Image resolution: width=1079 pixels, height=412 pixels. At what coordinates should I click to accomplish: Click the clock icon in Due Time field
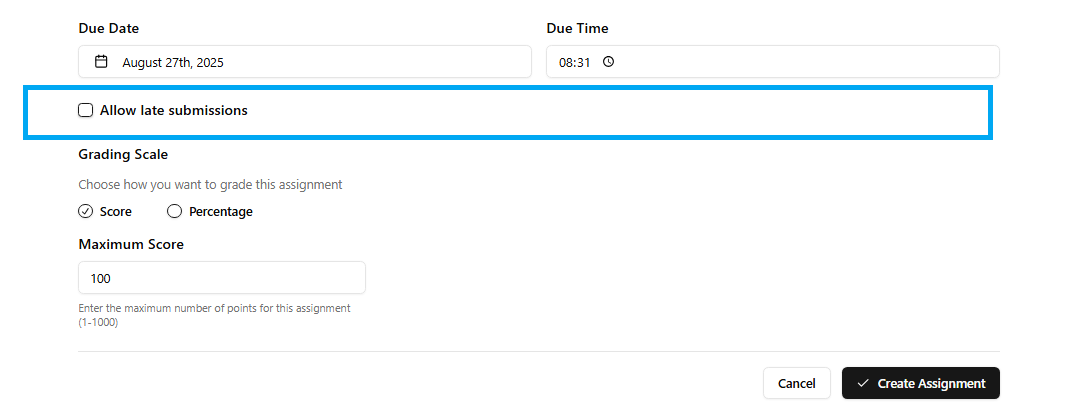click(x=608, y=62)
